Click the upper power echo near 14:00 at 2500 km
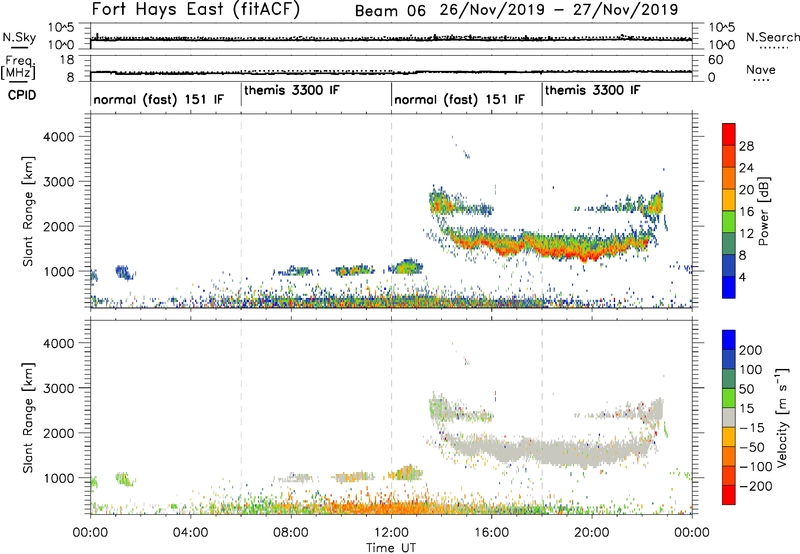 [x=440, y=203]
